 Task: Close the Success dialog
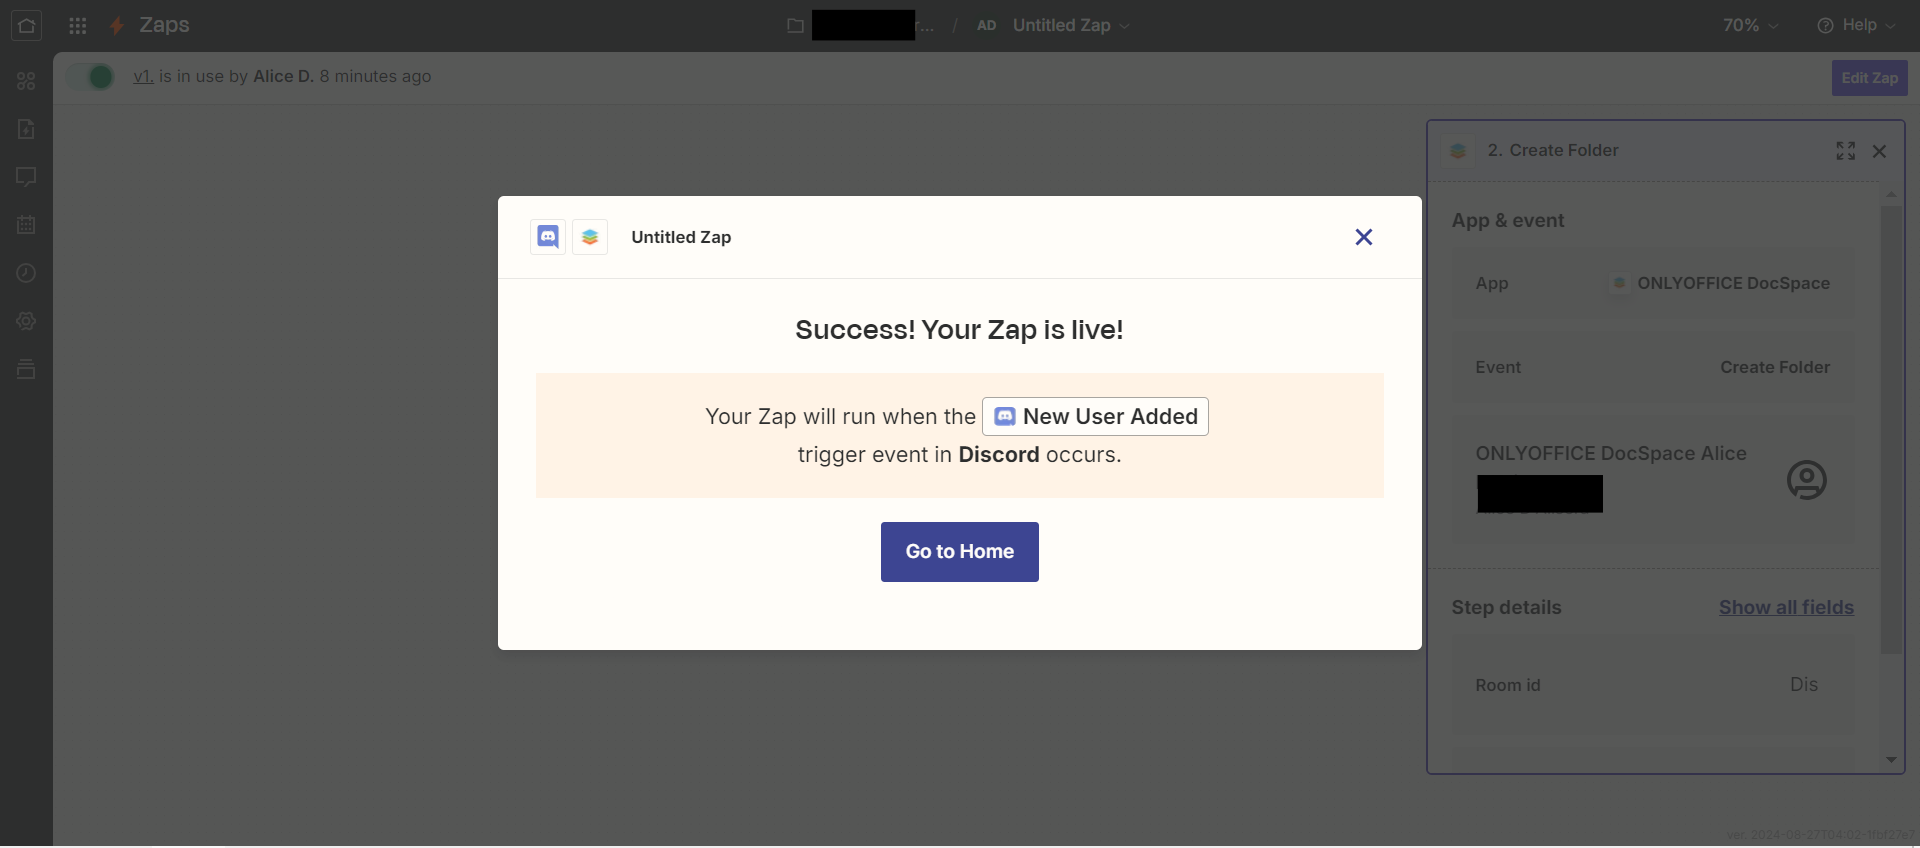click(1364, 237)
